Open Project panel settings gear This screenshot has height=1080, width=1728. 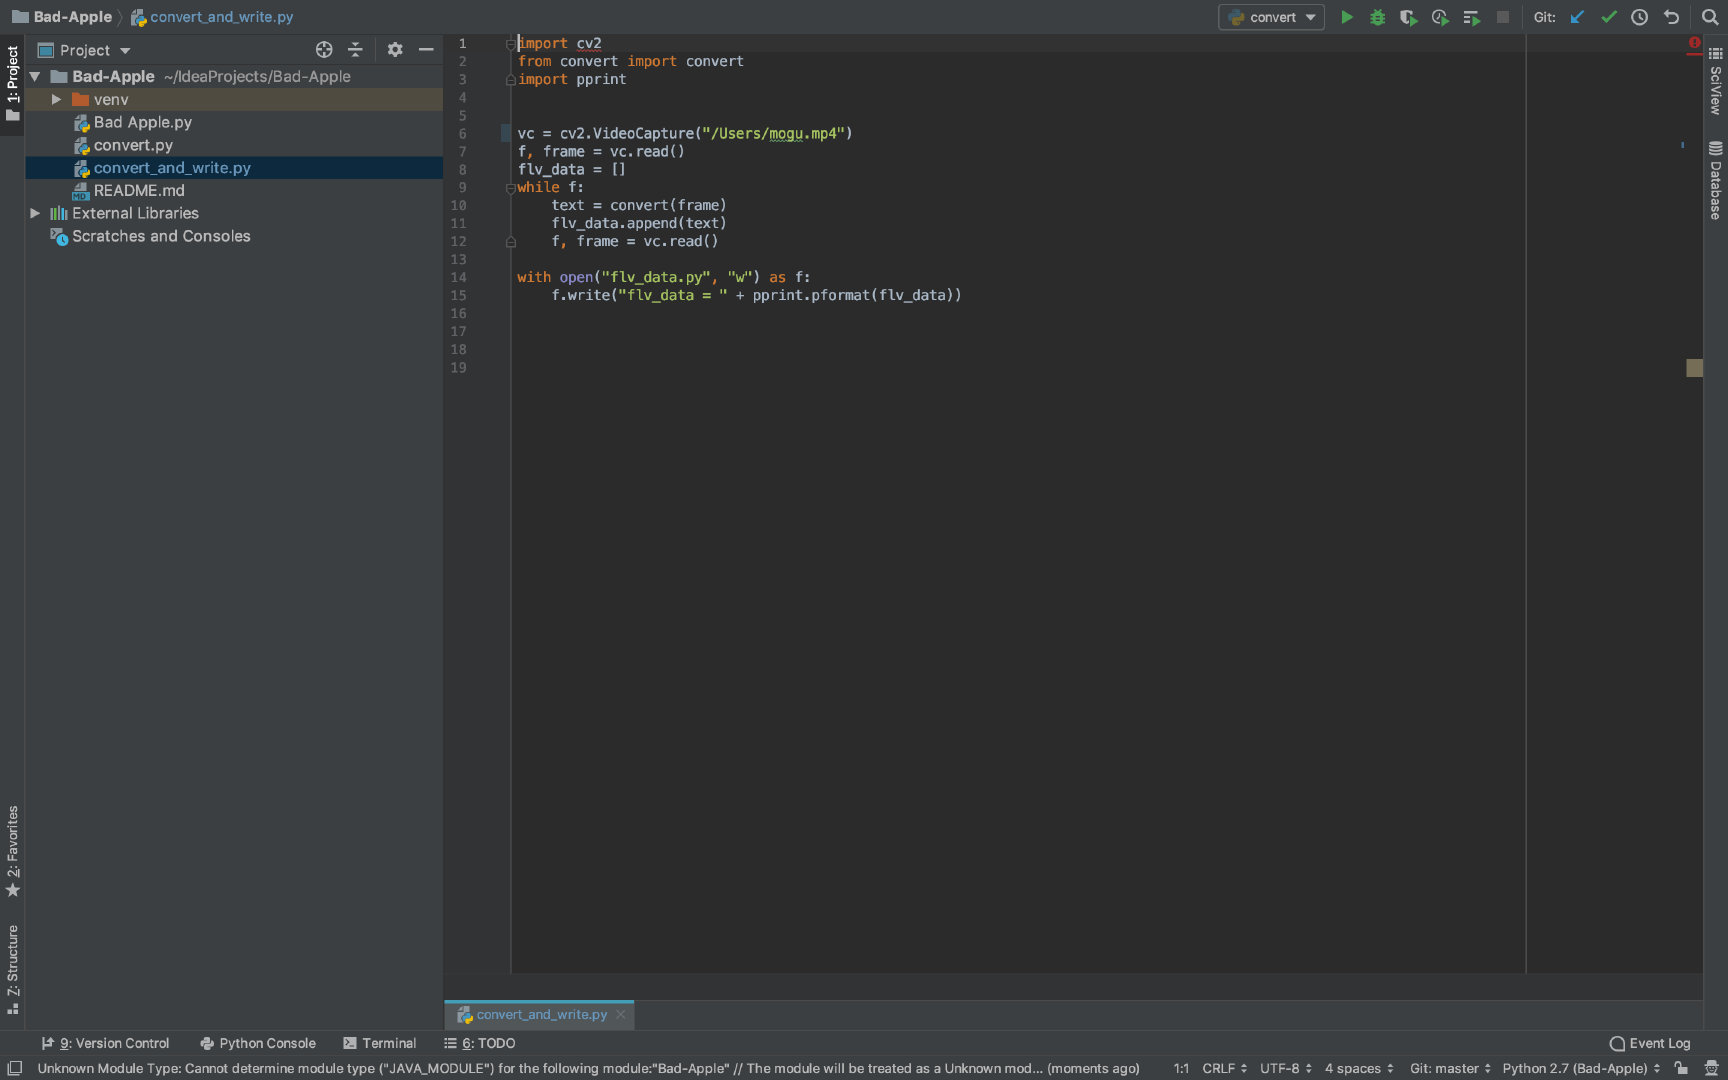coord(395,50)
